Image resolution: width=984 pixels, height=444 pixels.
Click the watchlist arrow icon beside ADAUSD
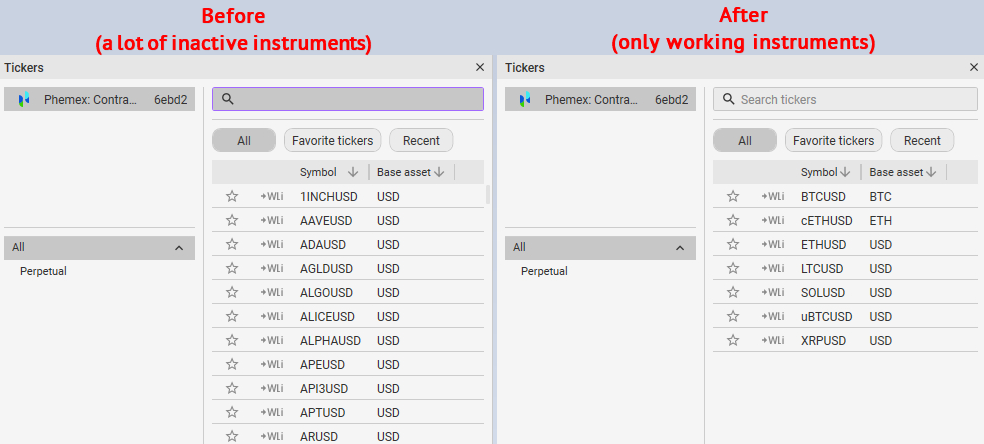click(271, 244)
